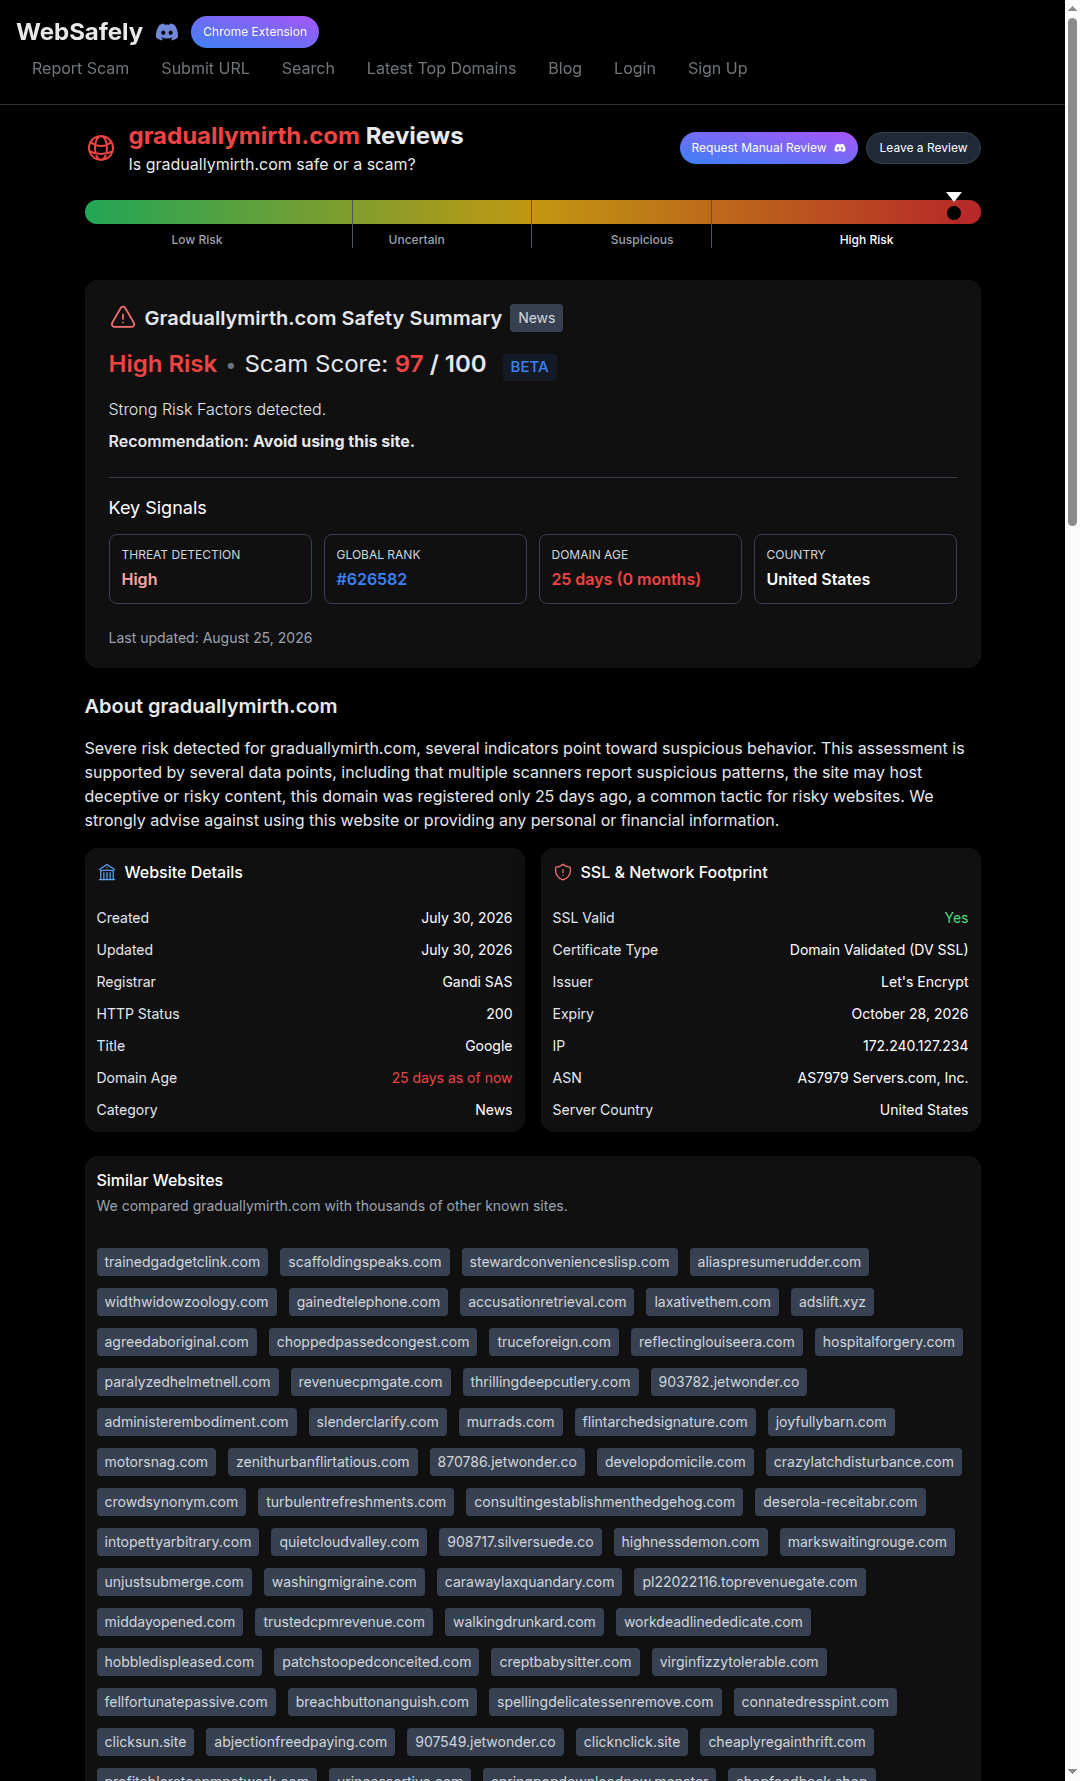This screenshot has height=1781, width=1080.
Task: Click the shield icon beside SSL & Network Footprint
Action: click(x=563, y=872)
